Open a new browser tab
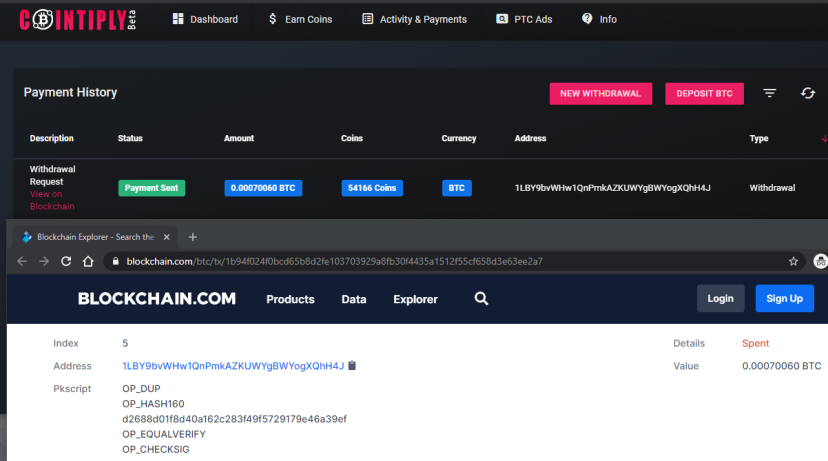This screenshot has width=828, height=461. click(x=193, y=237)
